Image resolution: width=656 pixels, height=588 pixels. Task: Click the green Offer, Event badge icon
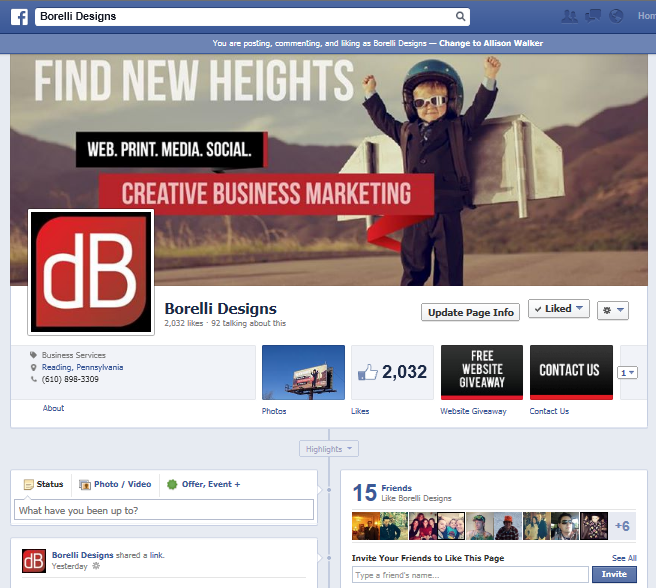pos(172,484)
